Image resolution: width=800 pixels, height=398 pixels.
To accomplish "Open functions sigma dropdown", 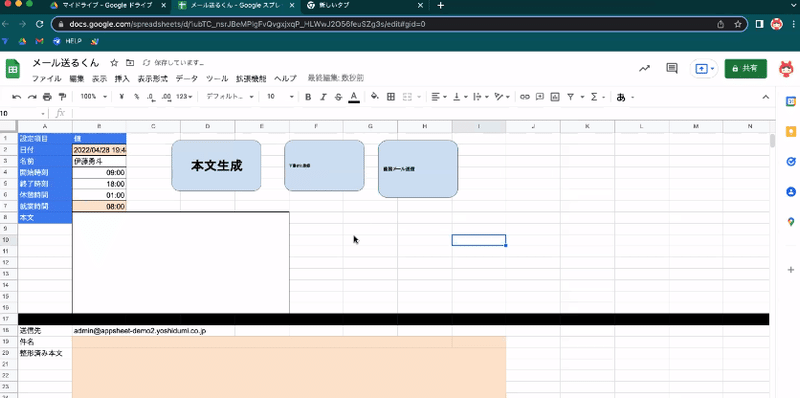I will [x=597, y=97].
